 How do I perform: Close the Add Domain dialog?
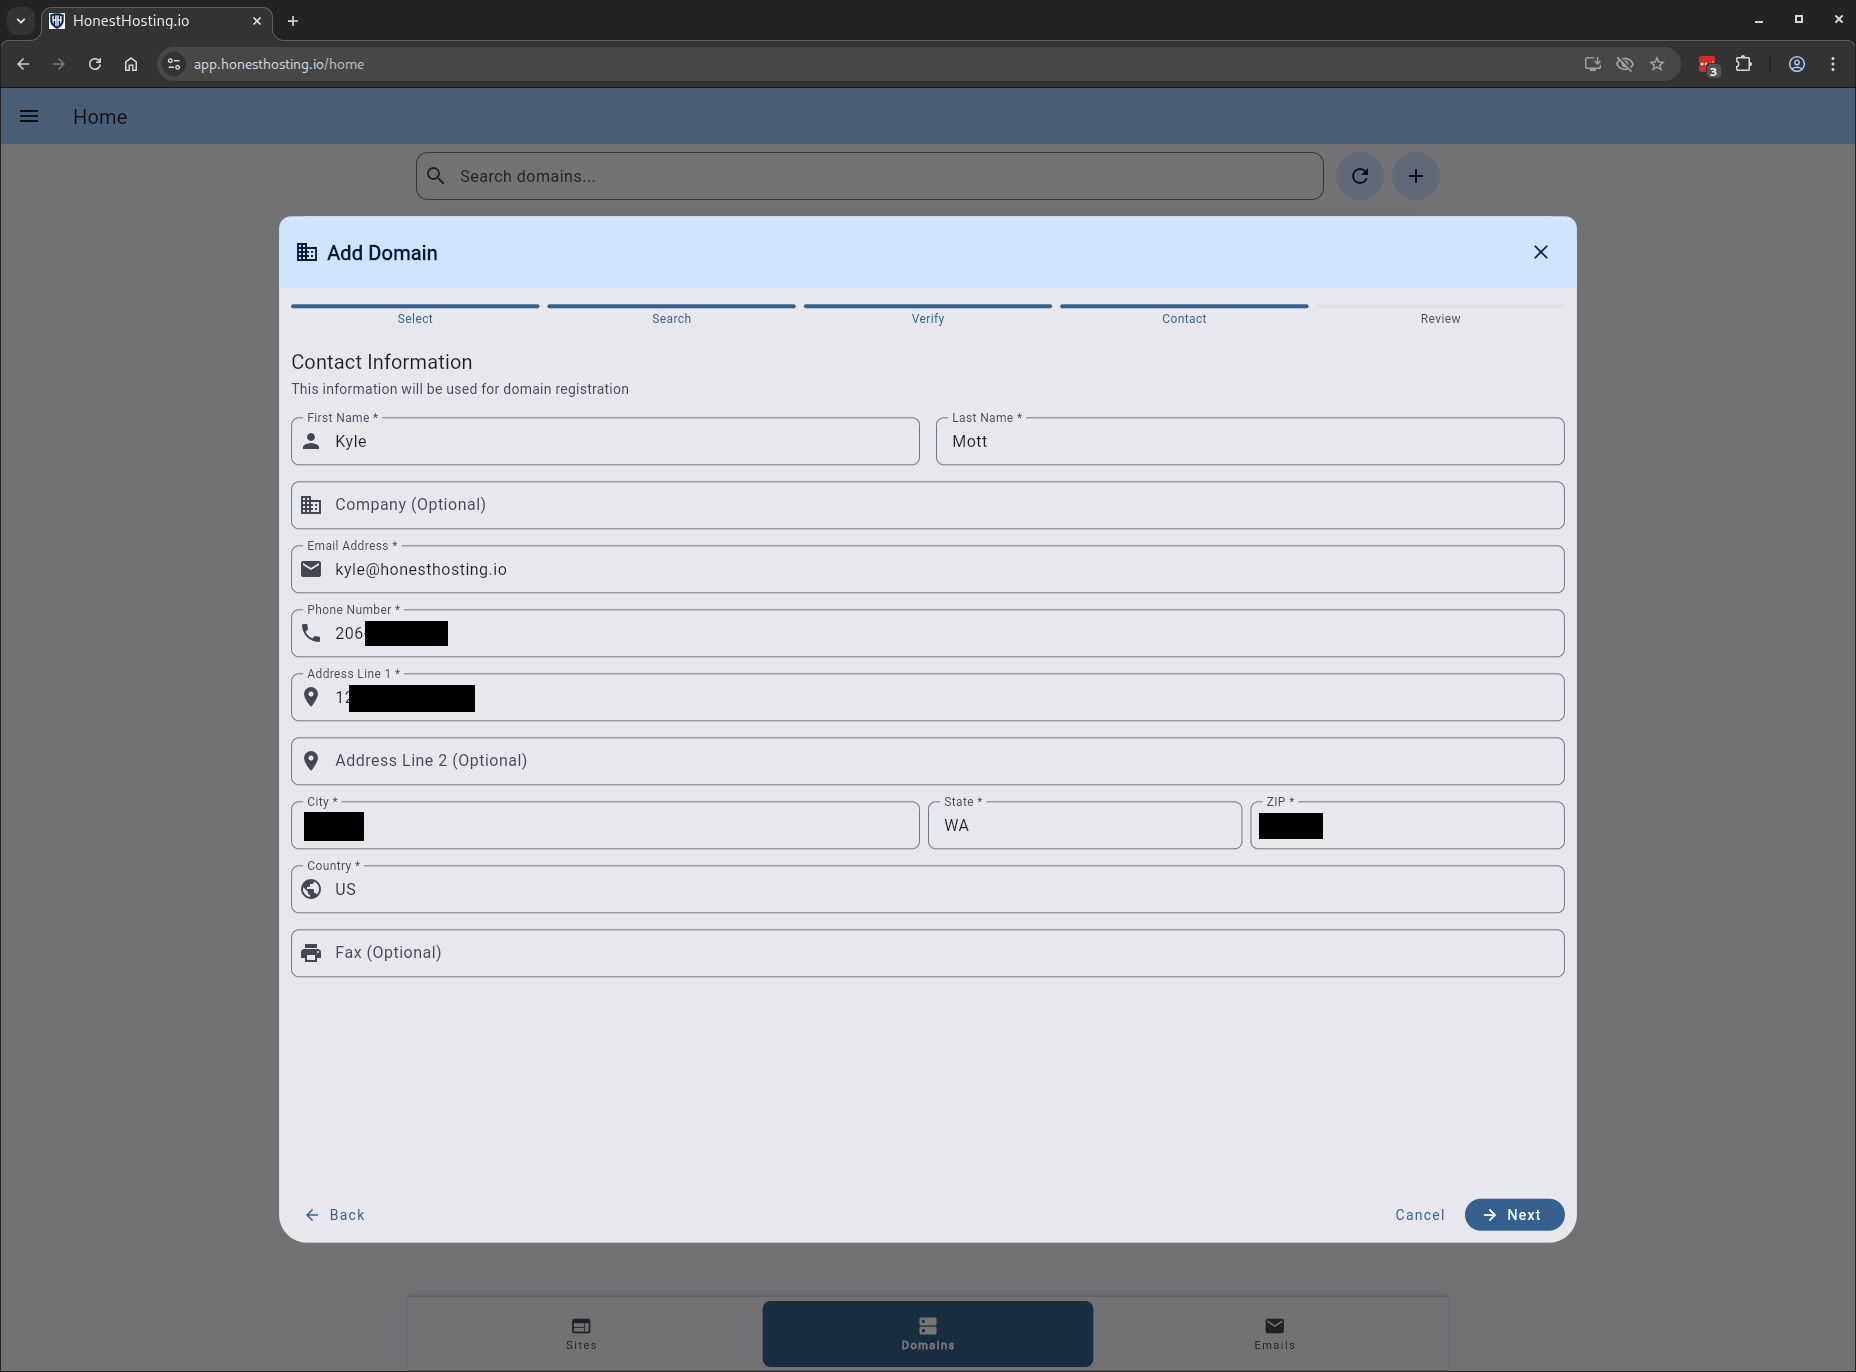coord(1540,253)
